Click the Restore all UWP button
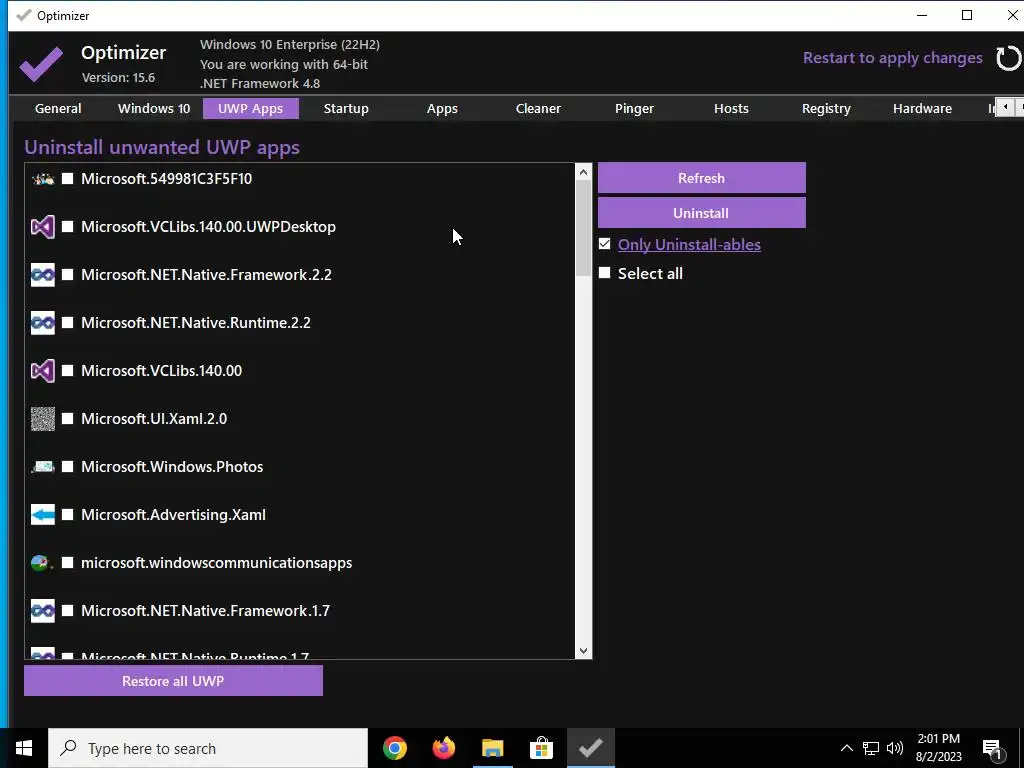Viewport: 1024px width, 768px height. (x=173, y=680)
